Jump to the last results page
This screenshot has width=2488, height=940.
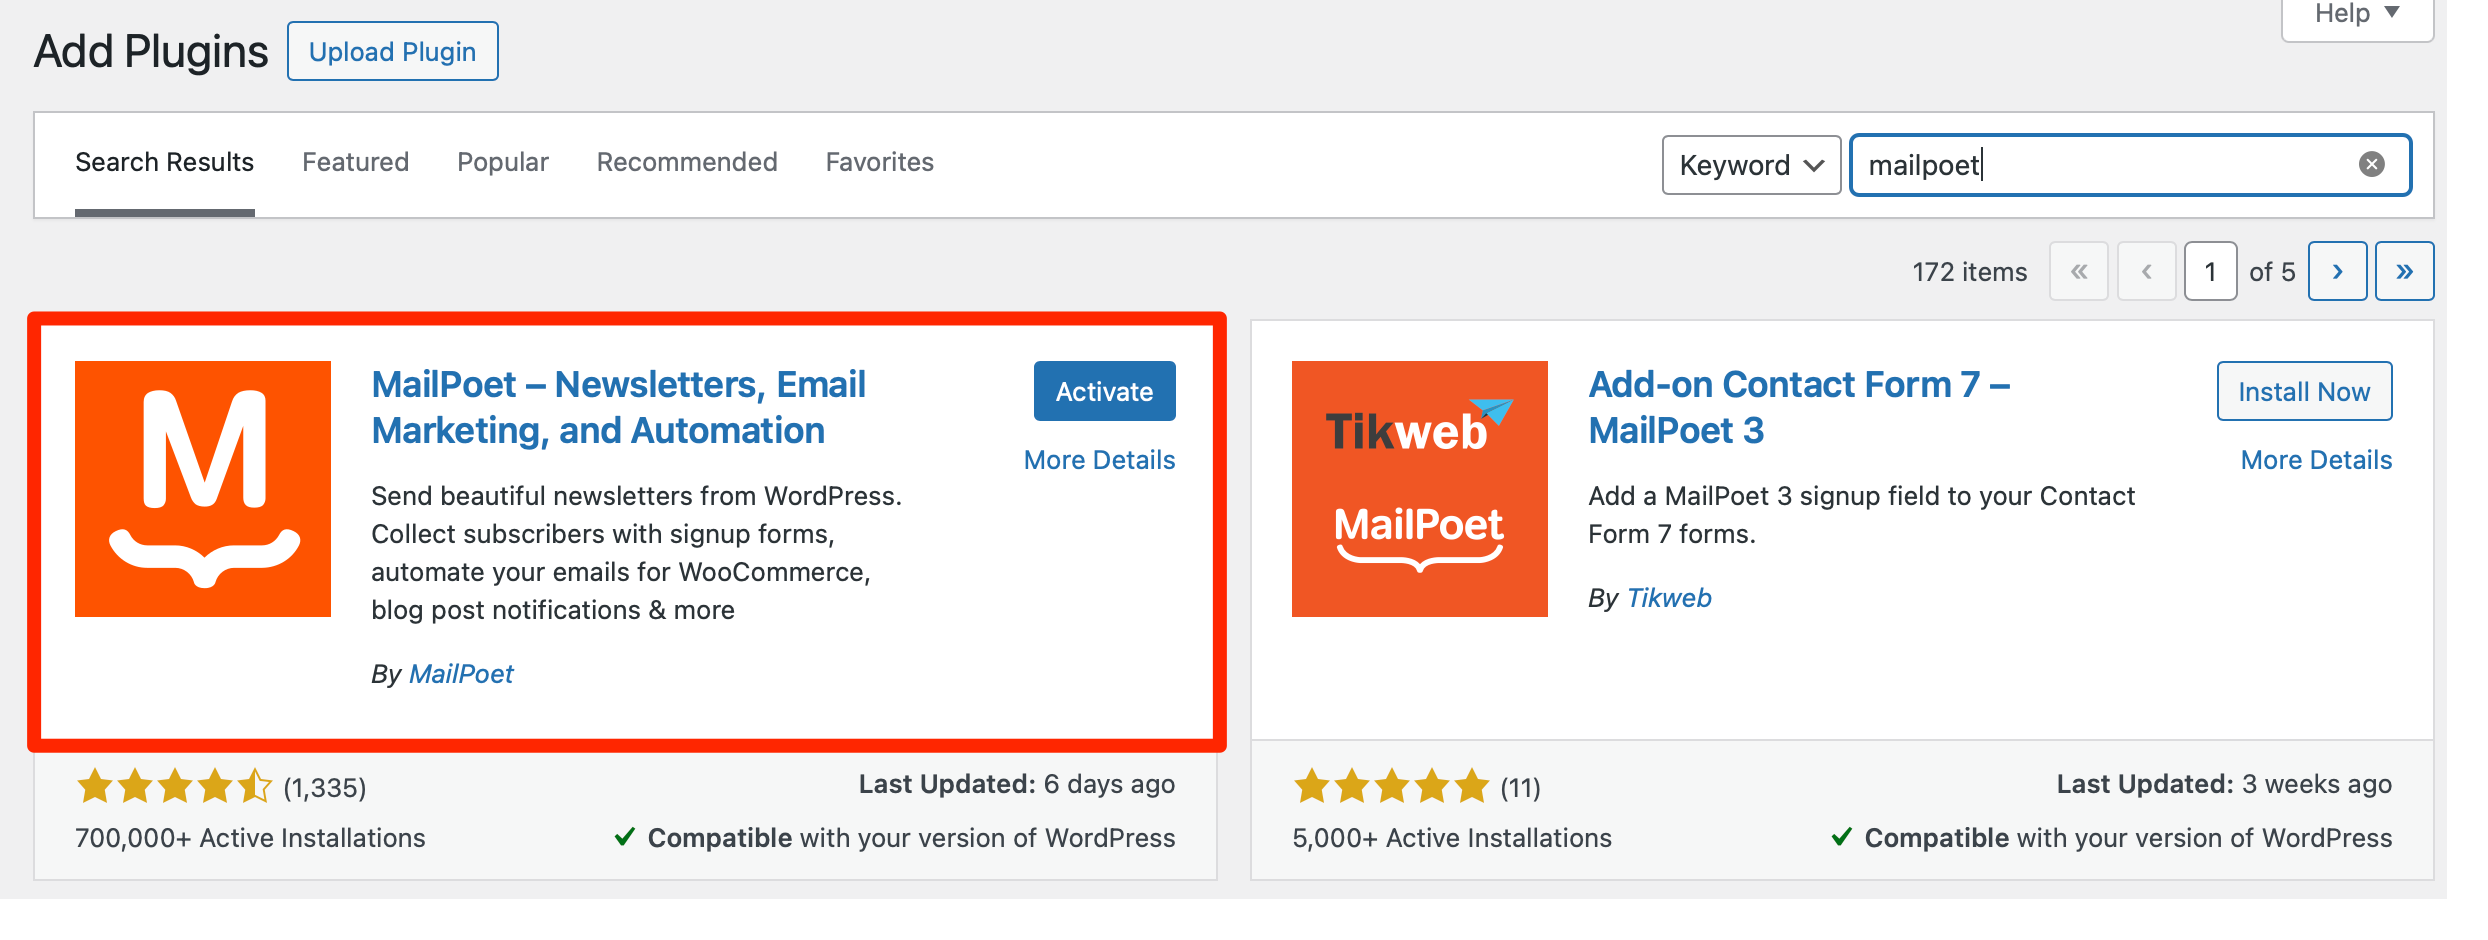2404,271
